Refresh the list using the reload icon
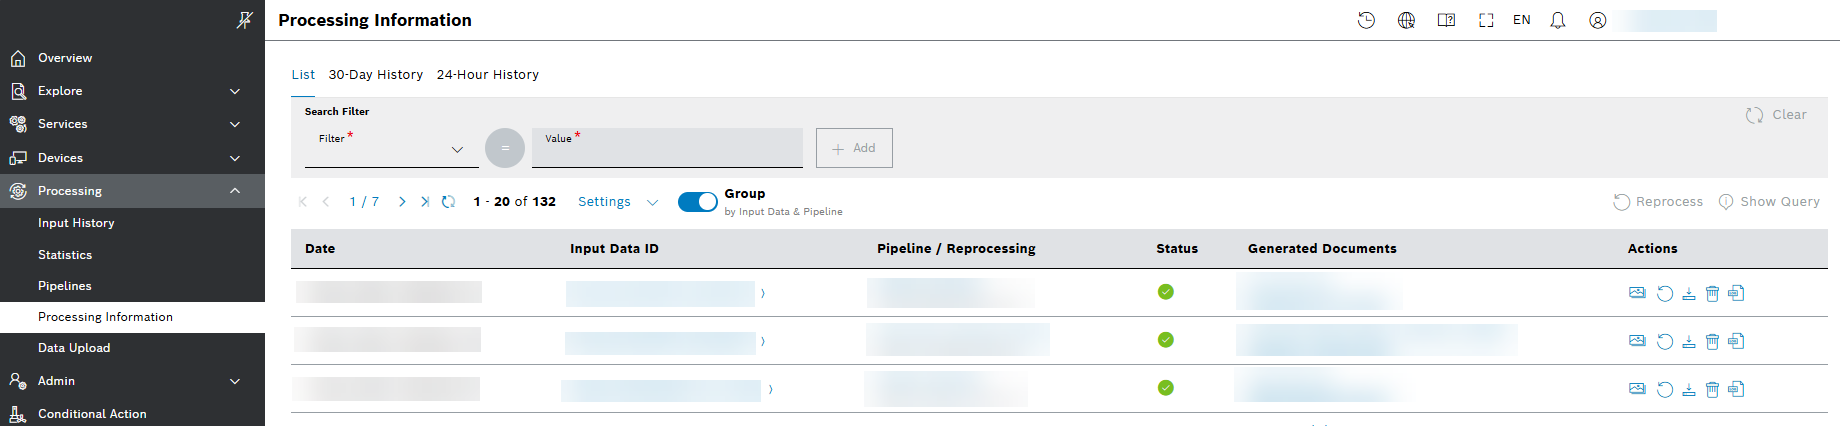Image resolution: width=1840 pixels, height=426 pixels. pyautogui.click(x=449, y=202)
